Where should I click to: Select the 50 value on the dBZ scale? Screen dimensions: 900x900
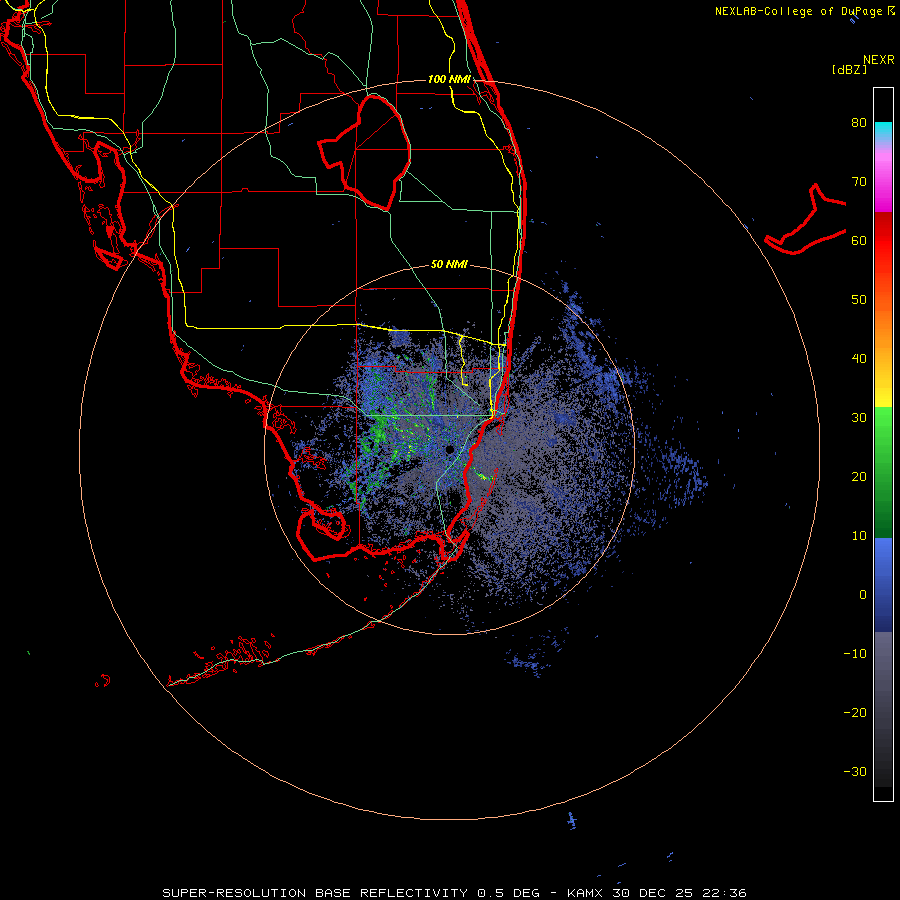pyautogui.click(x=859, y=300)
